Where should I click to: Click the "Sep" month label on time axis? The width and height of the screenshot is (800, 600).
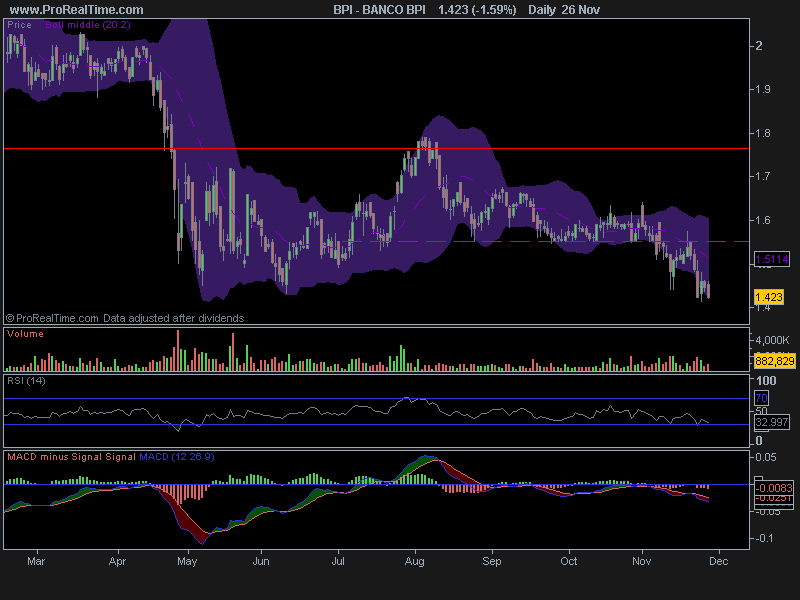tap(492, 561)
